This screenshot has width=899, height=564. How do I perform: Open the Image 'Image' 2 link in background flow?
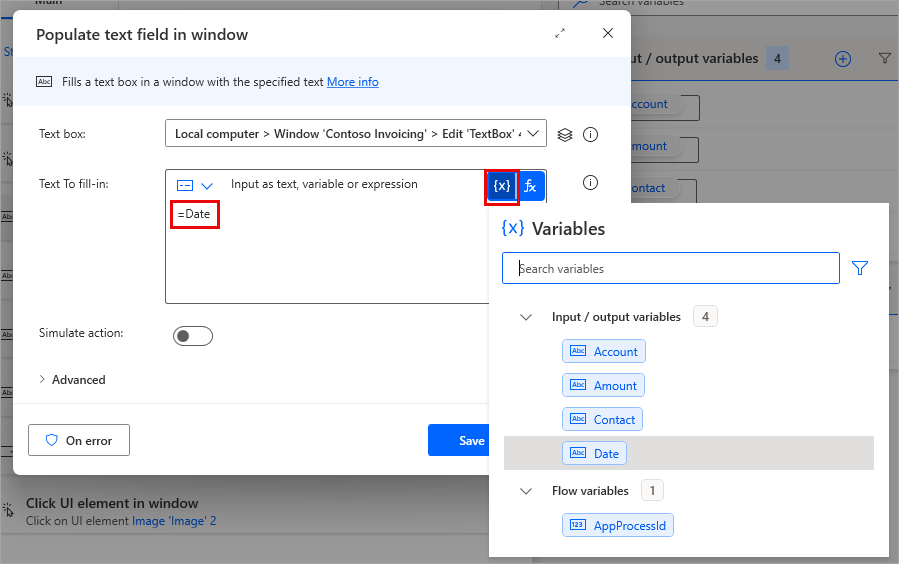(174, 521)
